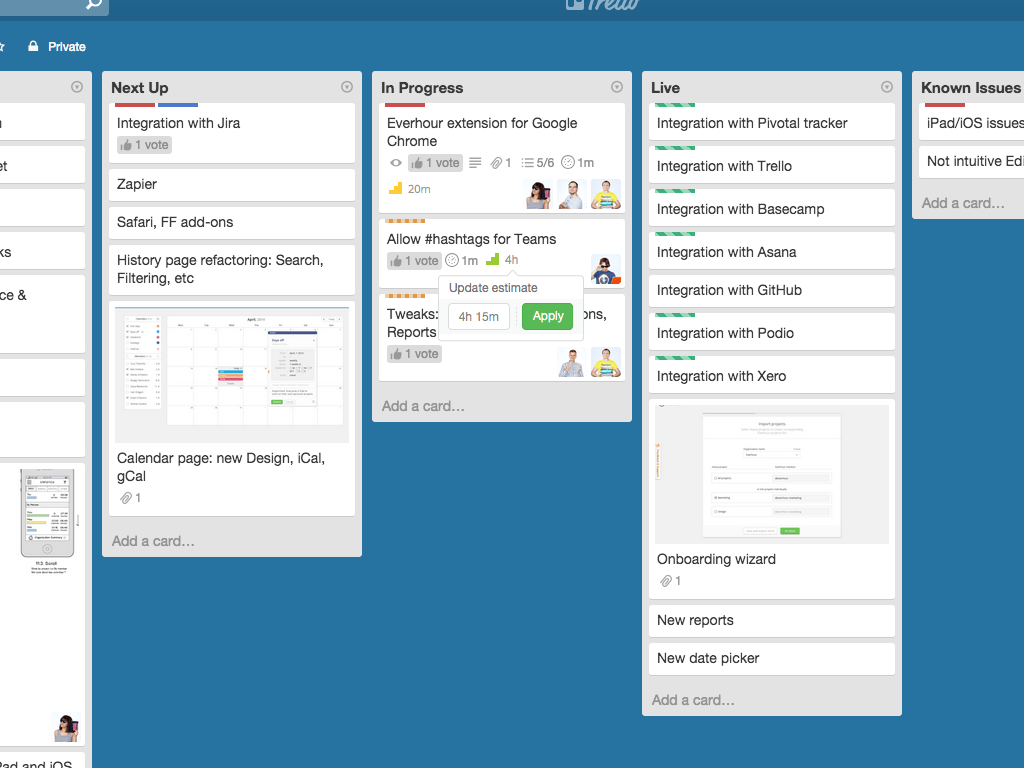
Task: Click the description lines icon on Everhour card
Action: click(475, 163)
